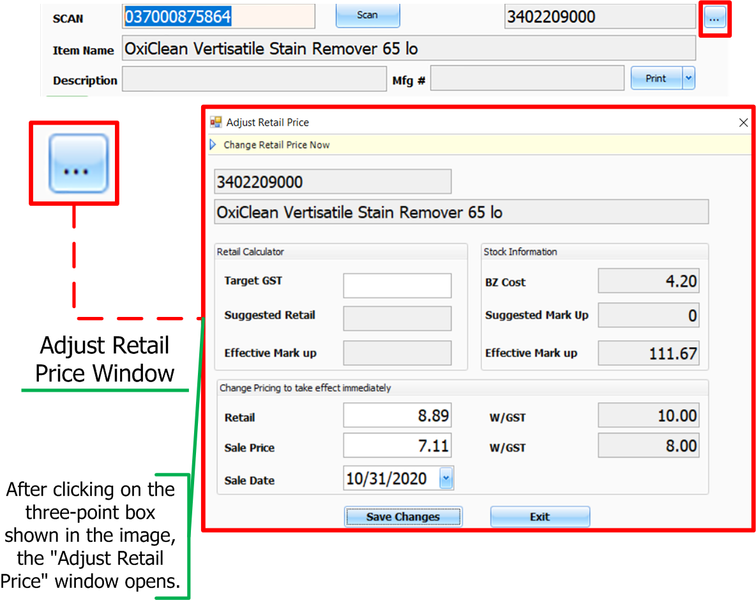Select the SCAN barcode input field

point(218,16)
